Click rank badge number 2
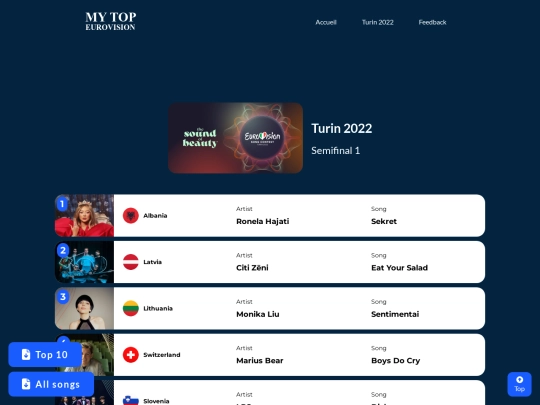 click(63, 250)
